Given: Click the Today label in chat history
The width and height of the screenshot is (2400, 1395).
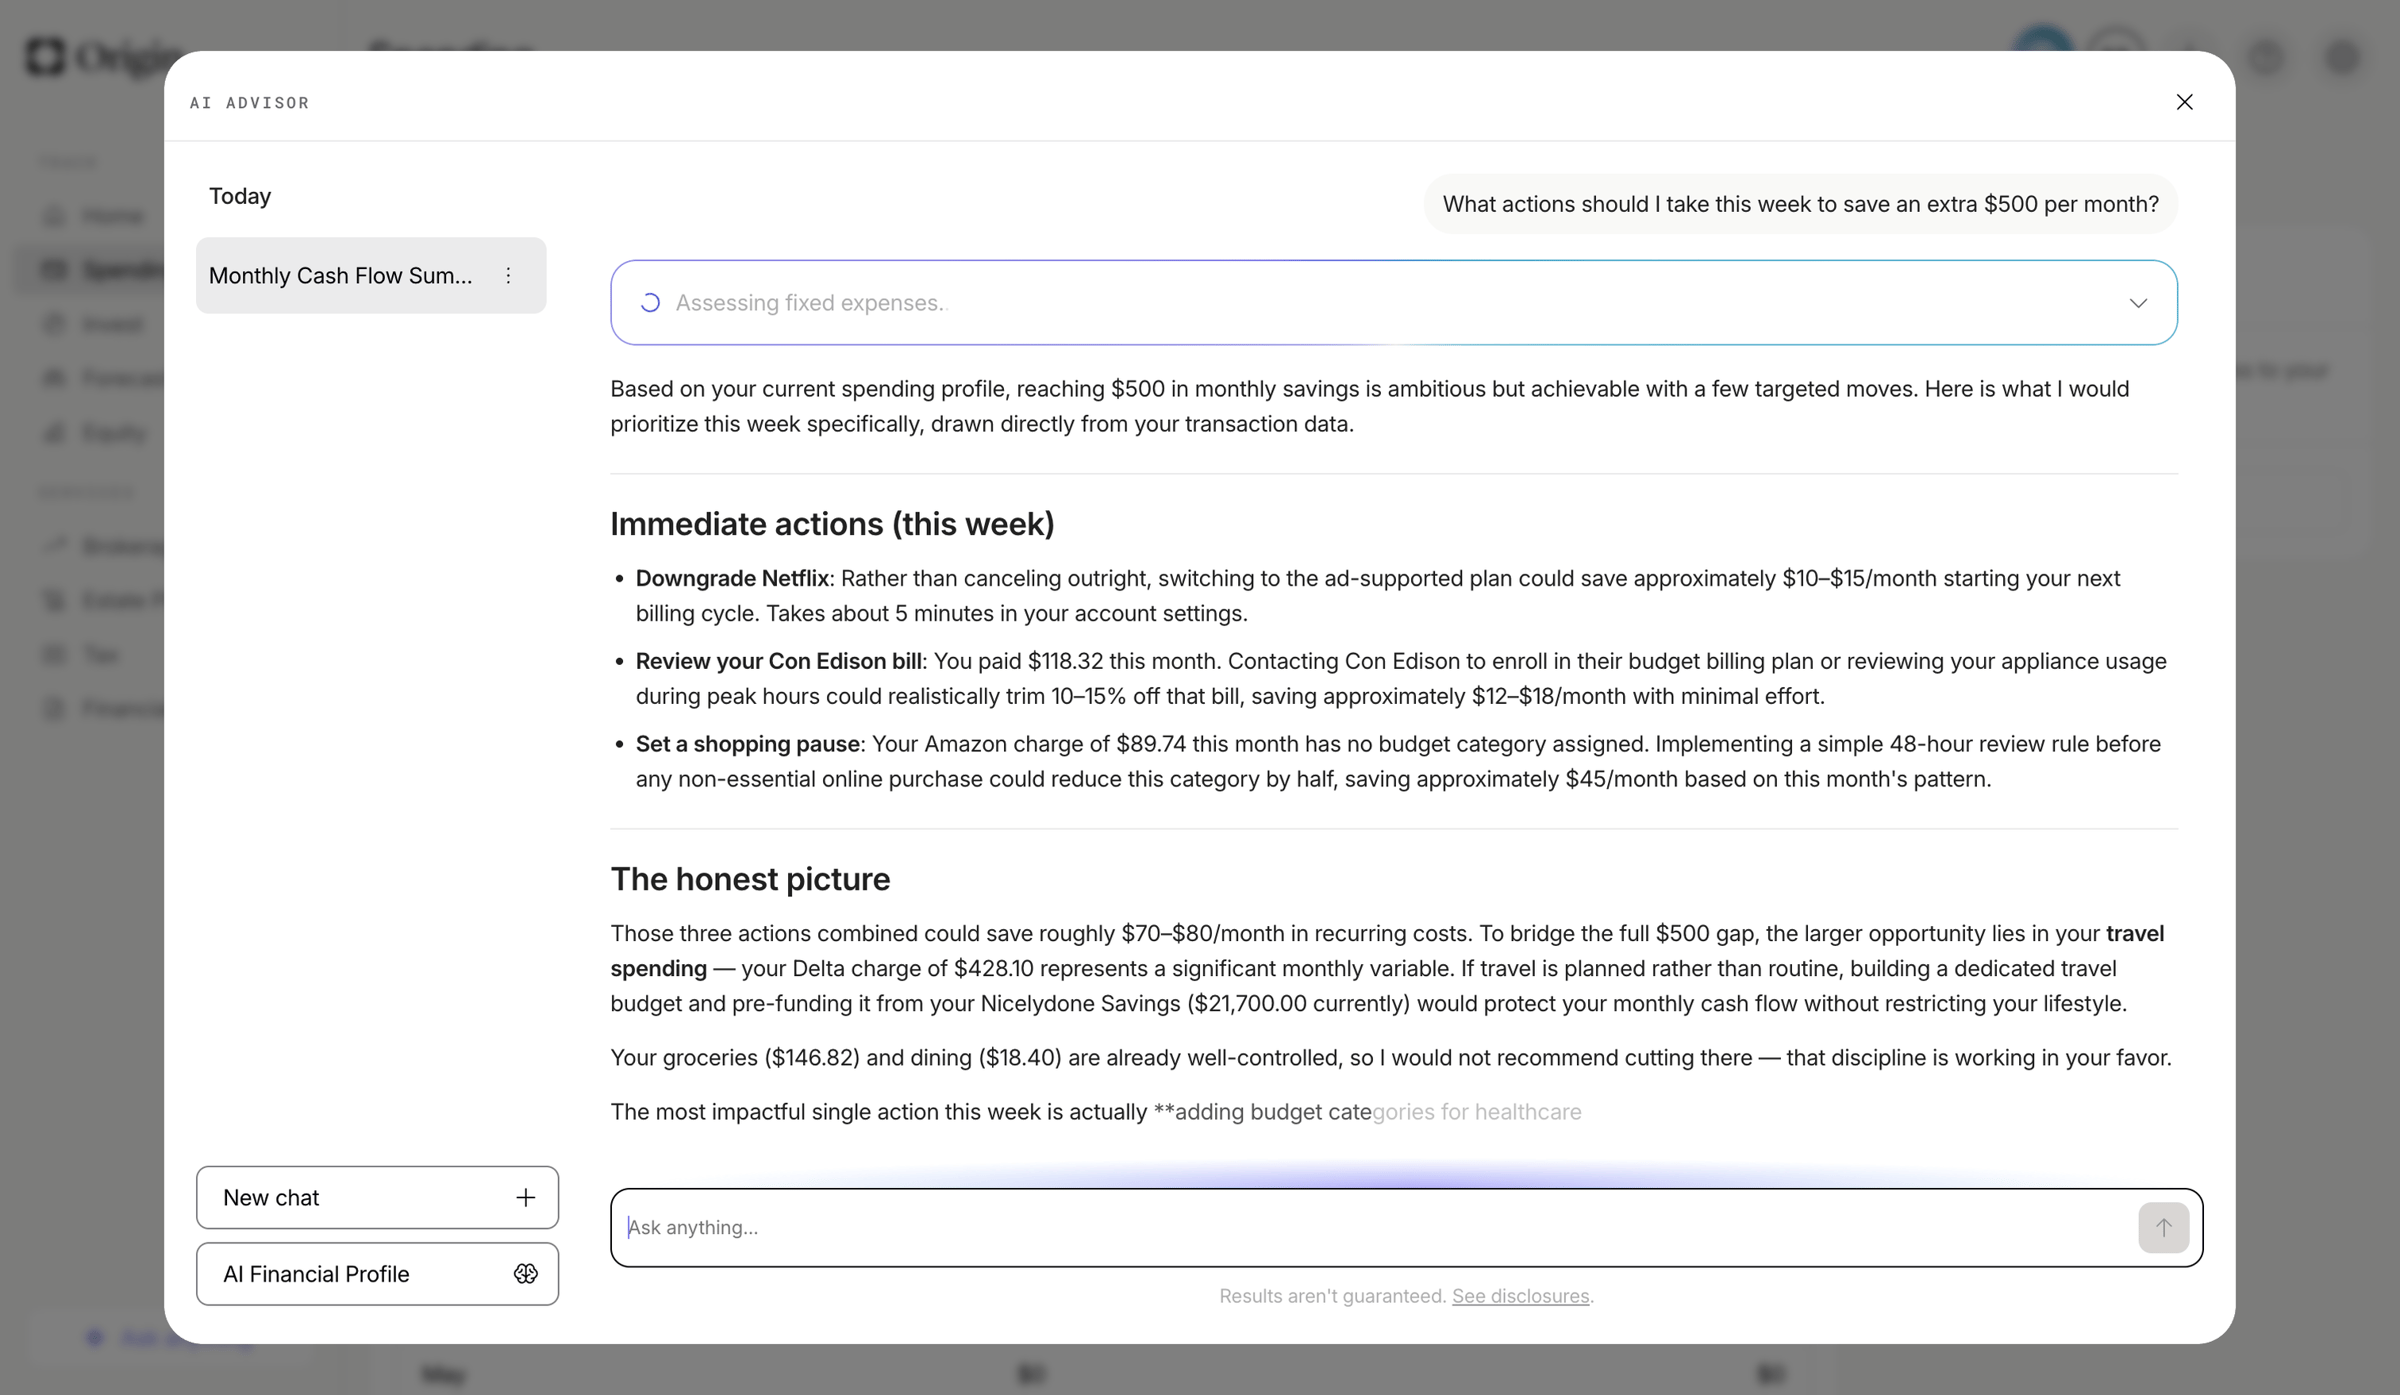Looking at the screenshot, I should click(x=240, y=196).
